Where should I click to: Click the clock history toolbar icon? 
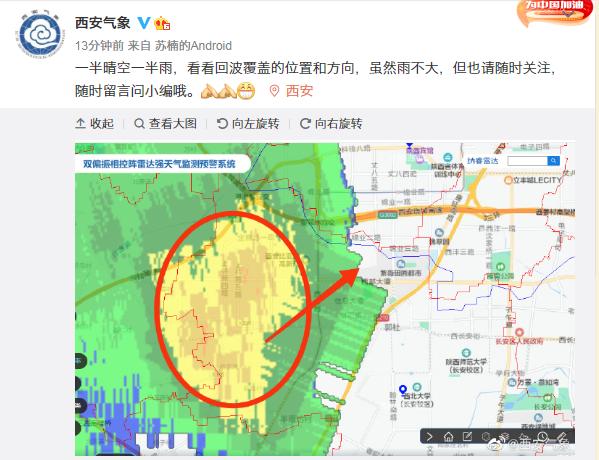[542, 436]
